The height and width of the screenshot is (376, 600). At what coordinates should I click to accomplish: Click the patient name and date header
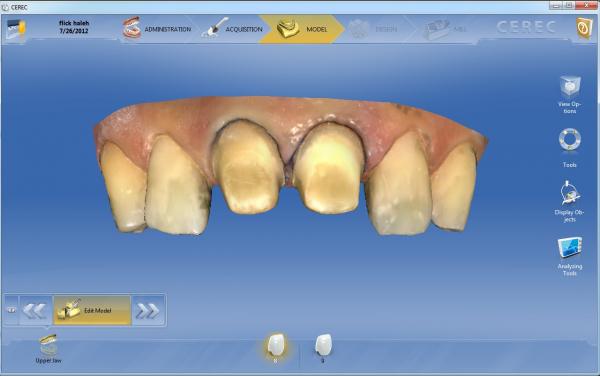pyautogui.click(x=74, y=27)
